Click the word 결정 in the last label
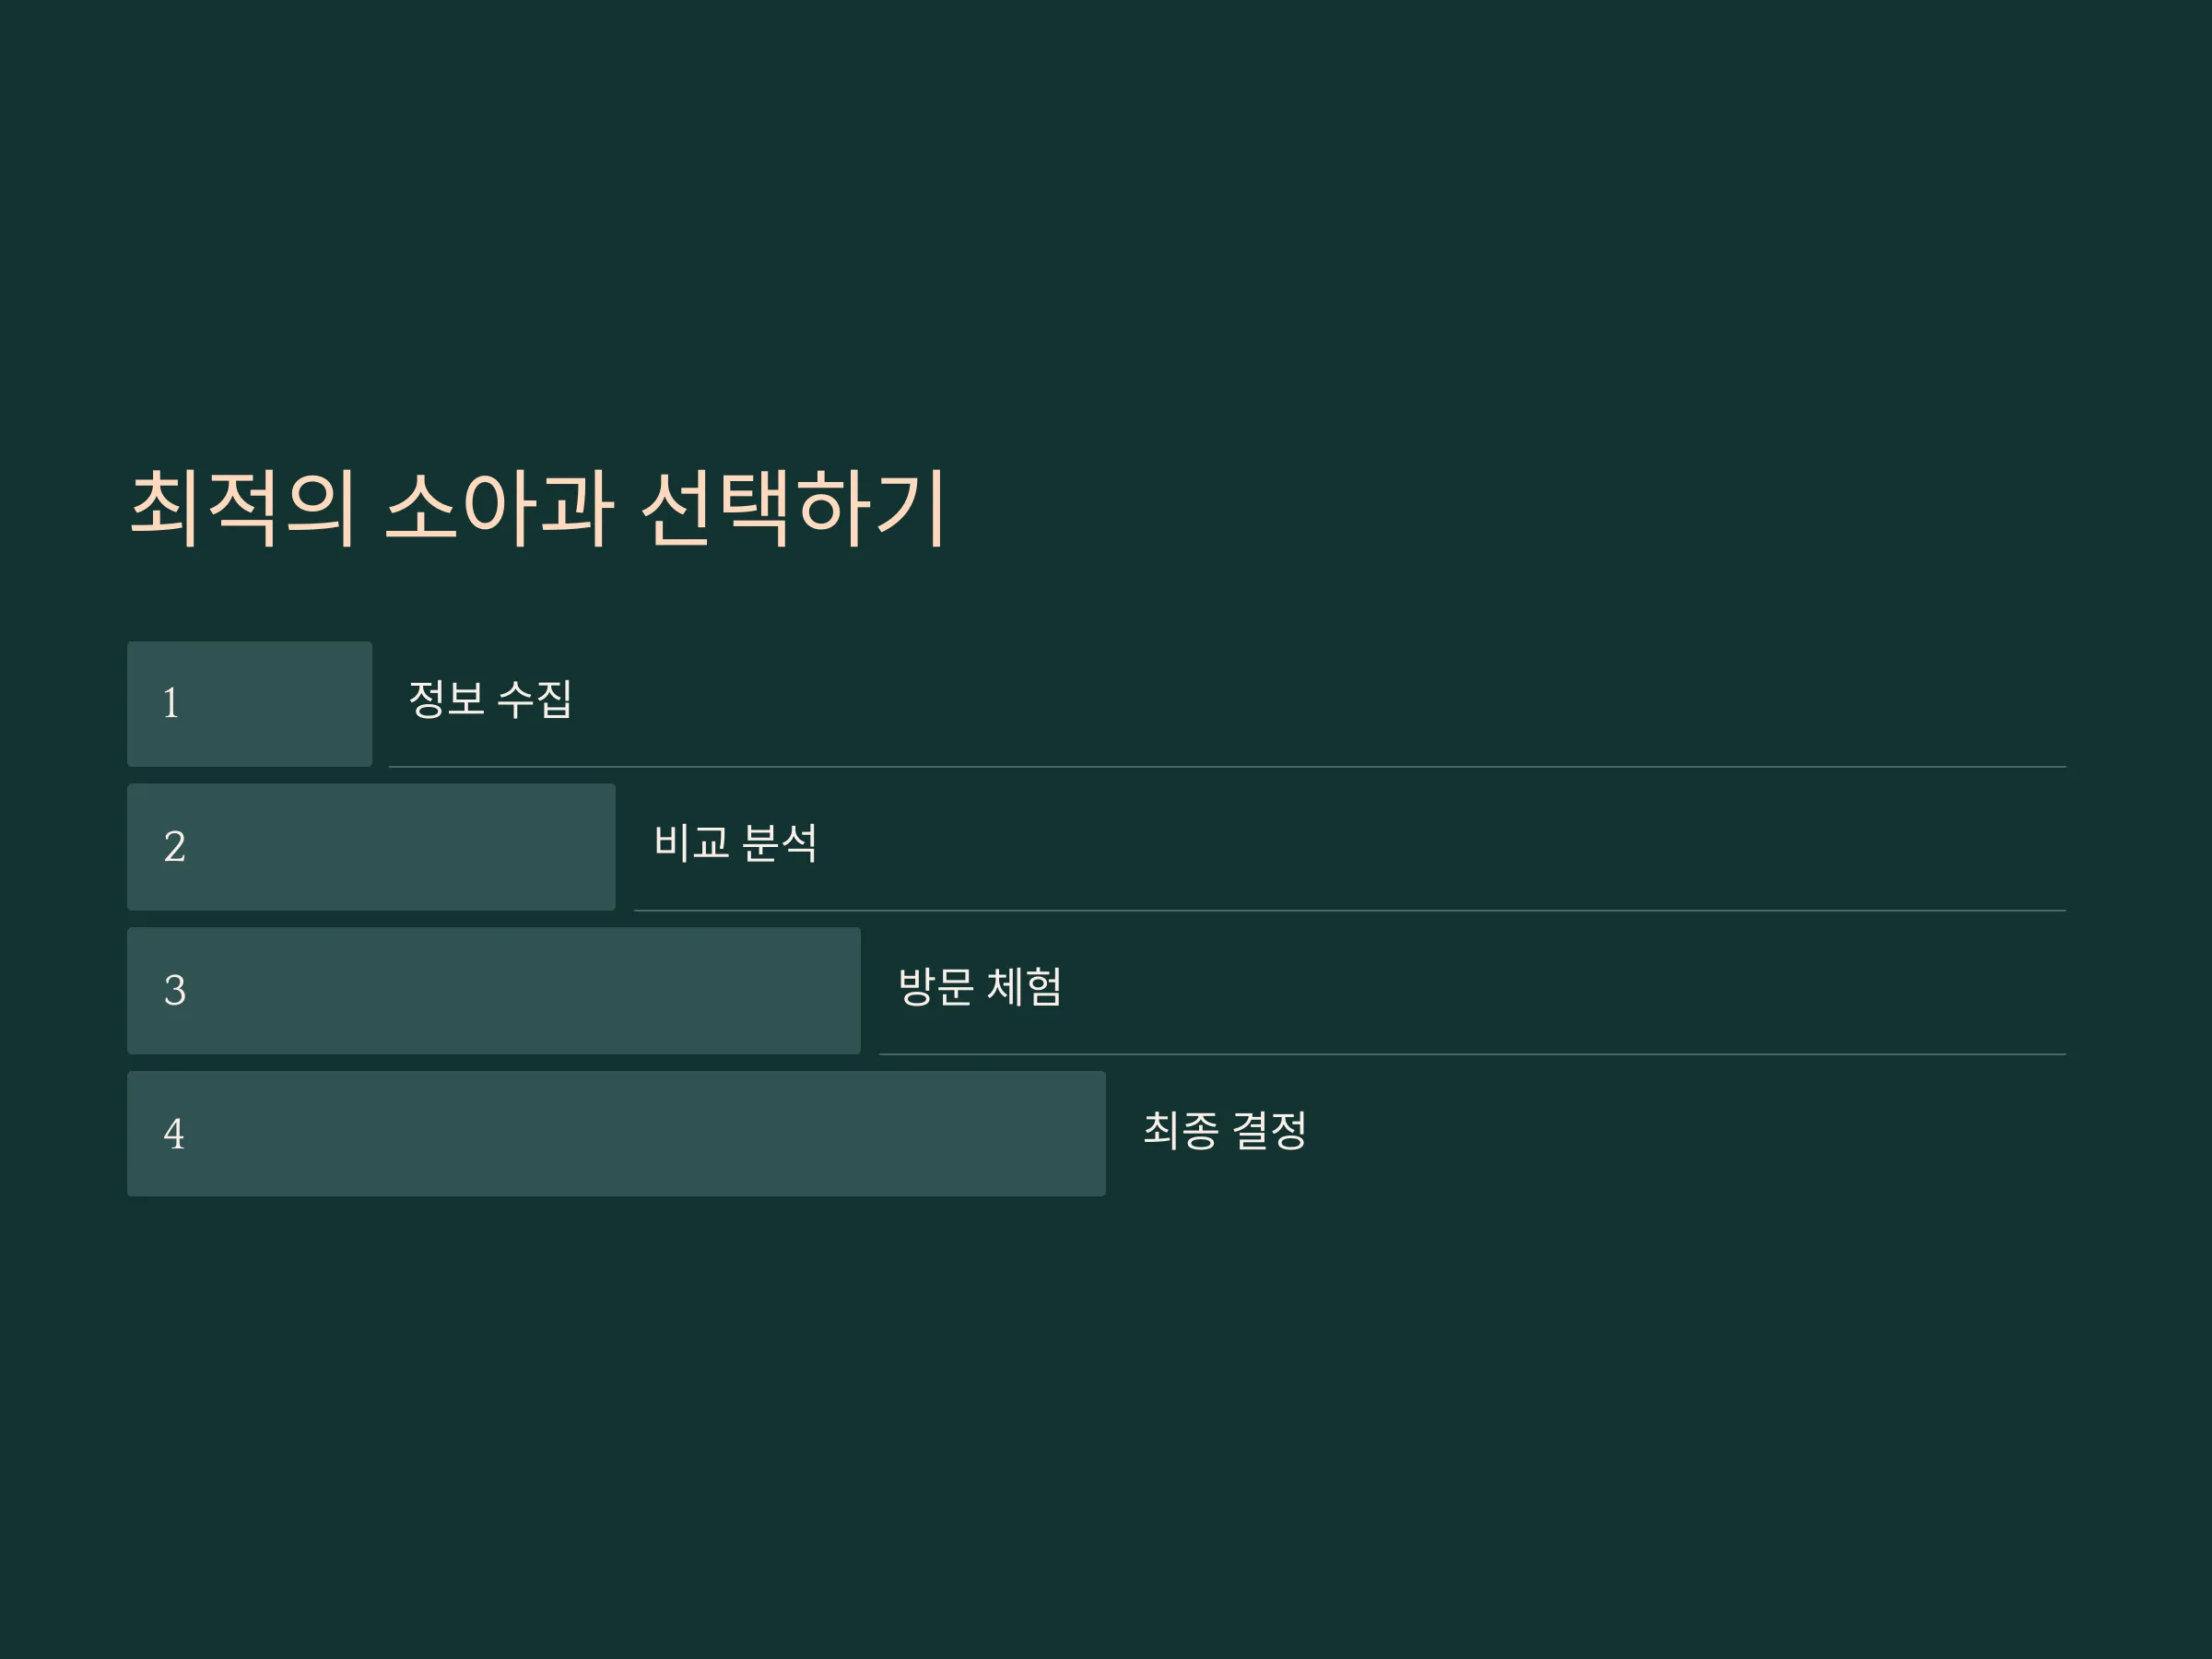 click(x=1269, y=1130)
